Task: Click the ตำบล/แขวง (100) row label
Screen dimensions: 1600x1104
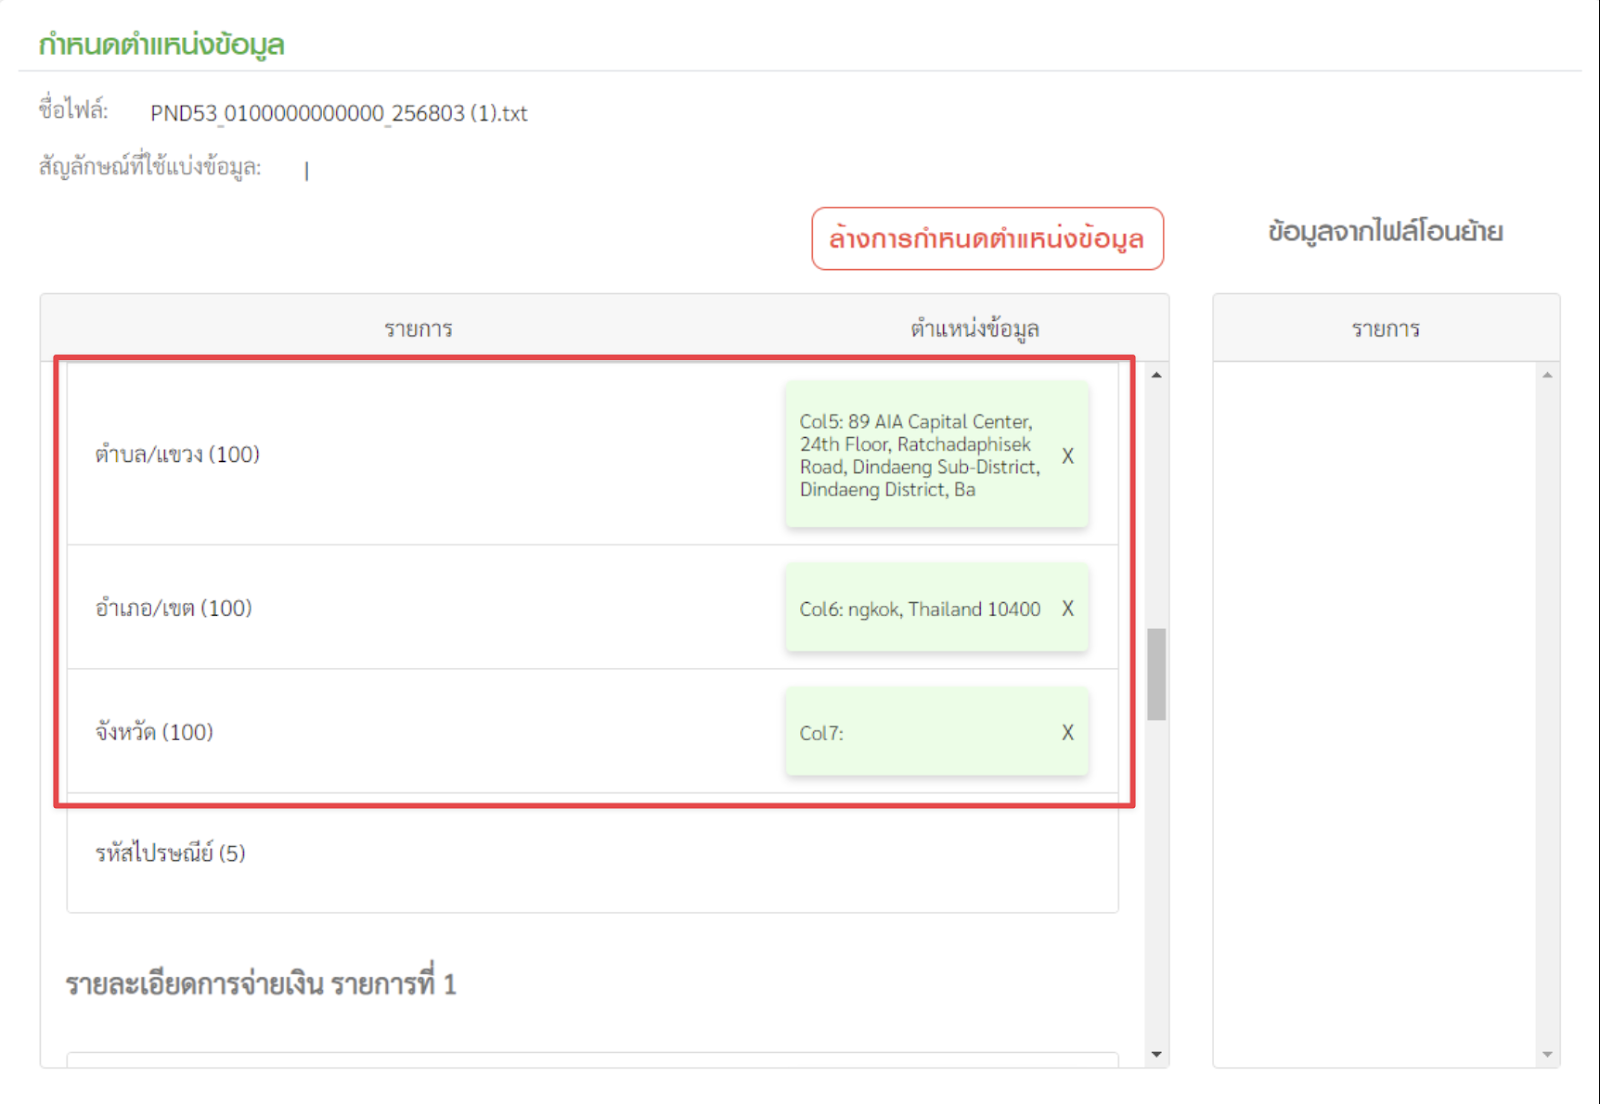Action: point(178,455)
